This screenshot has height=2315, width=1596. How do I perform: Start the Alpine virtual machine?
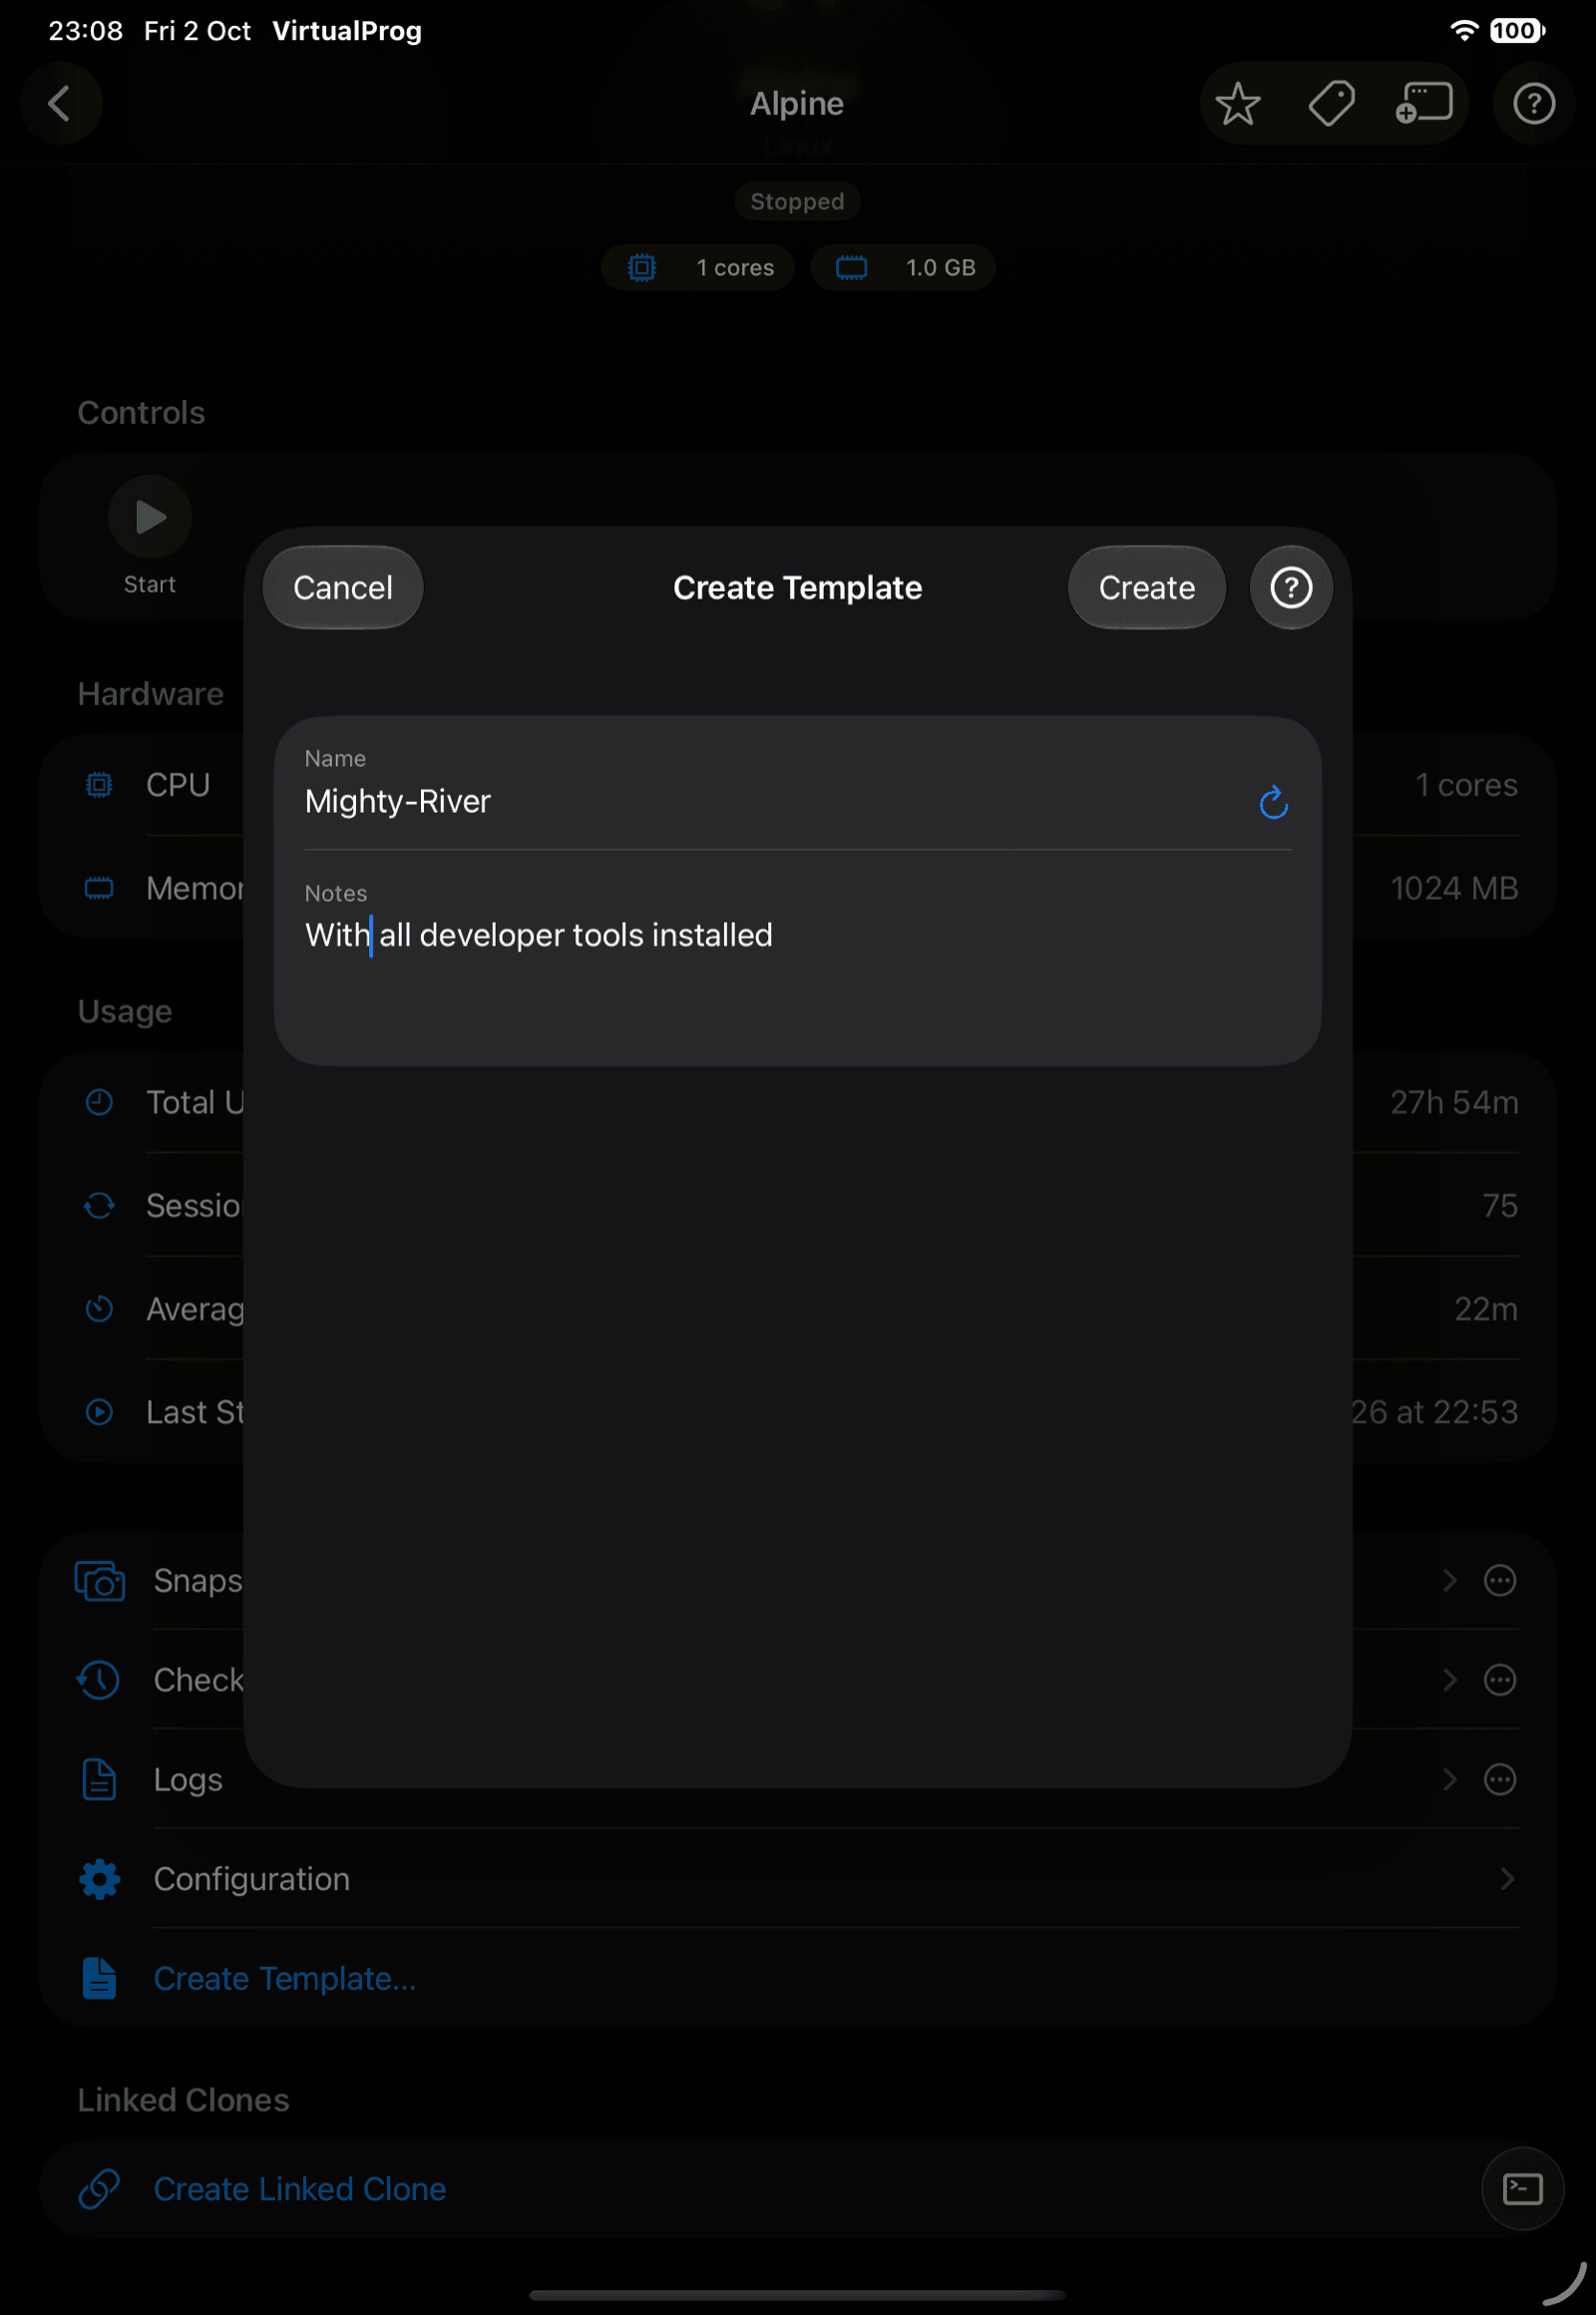tap(150, 517)
